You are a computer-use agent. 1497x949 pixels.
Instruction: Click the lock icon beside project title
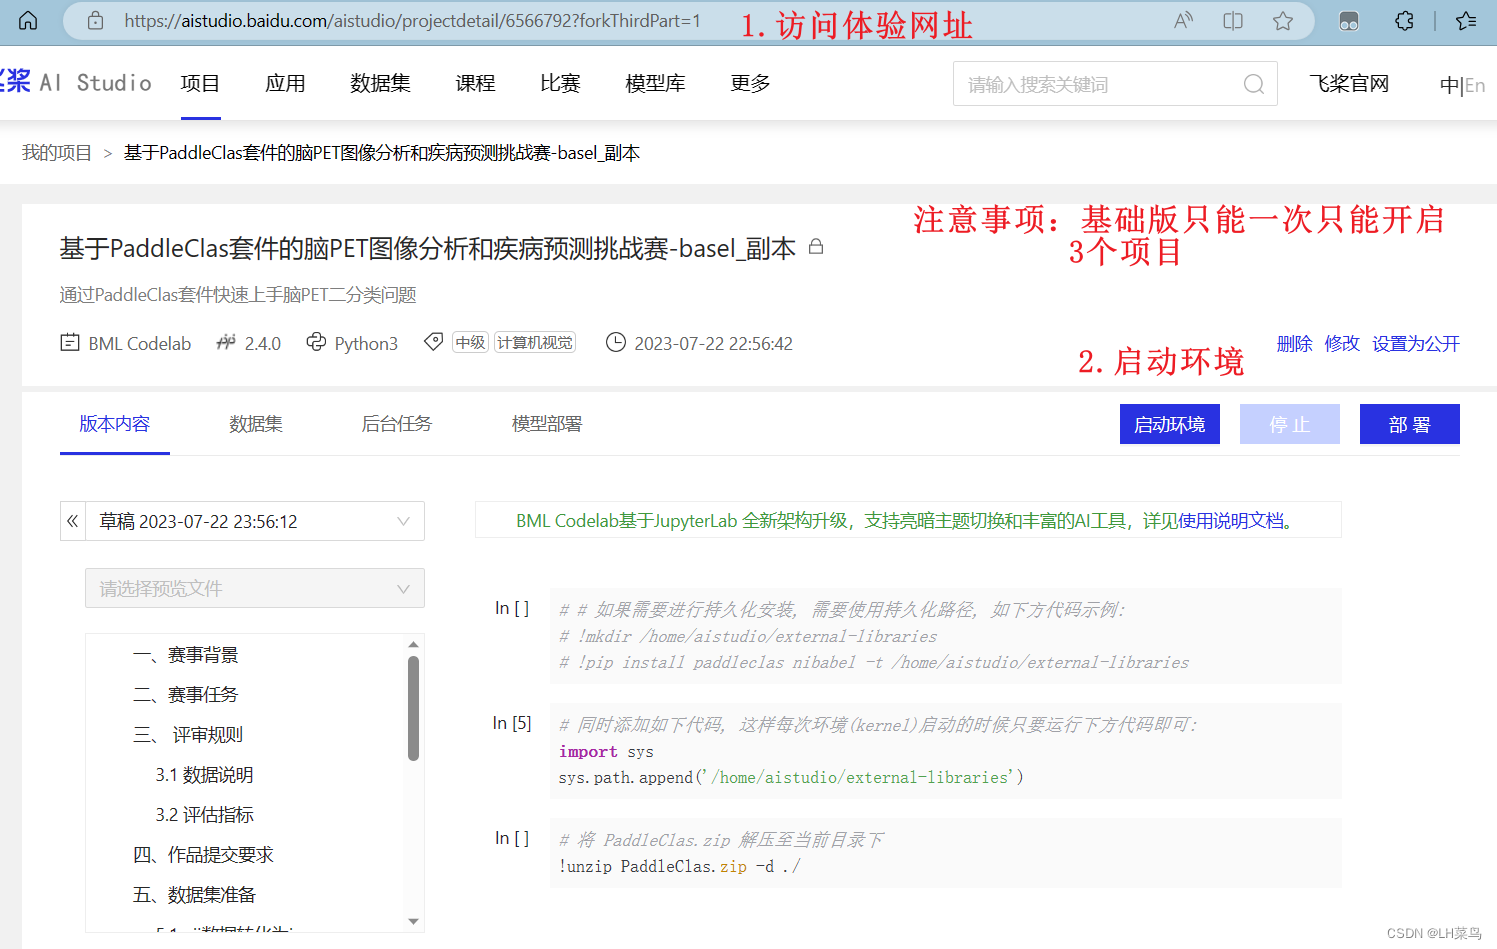(x=816, y=246)
